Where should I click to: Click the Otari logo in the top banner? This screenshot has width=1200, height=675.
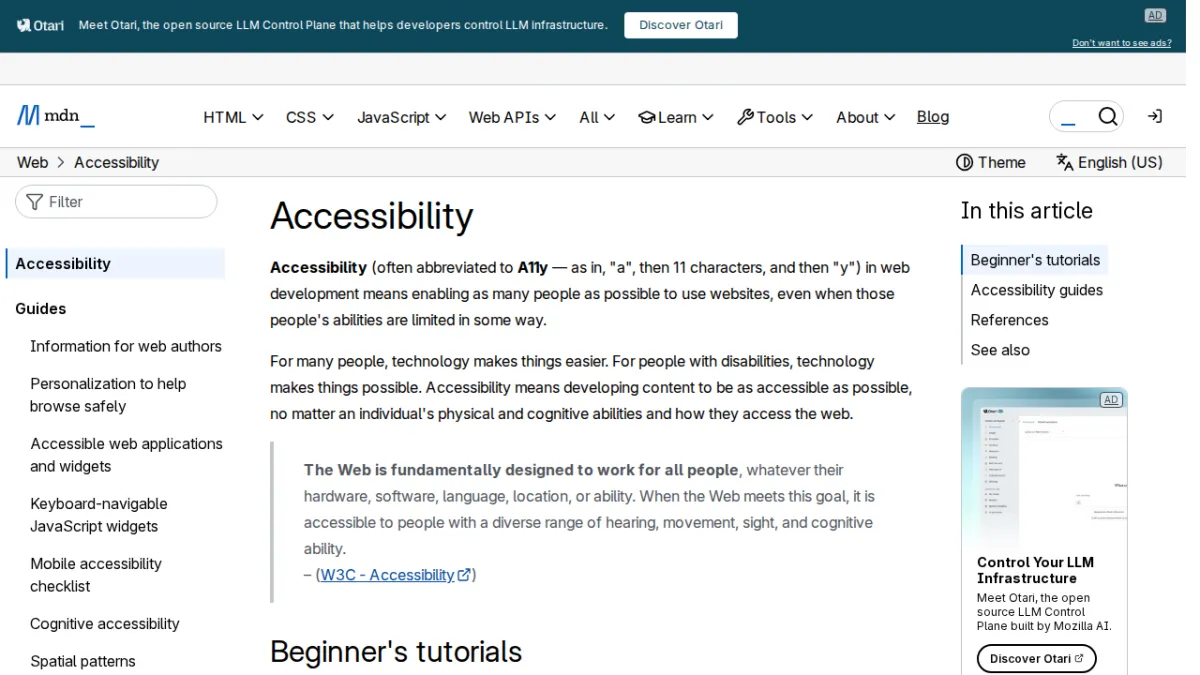(x=40, y=25)
